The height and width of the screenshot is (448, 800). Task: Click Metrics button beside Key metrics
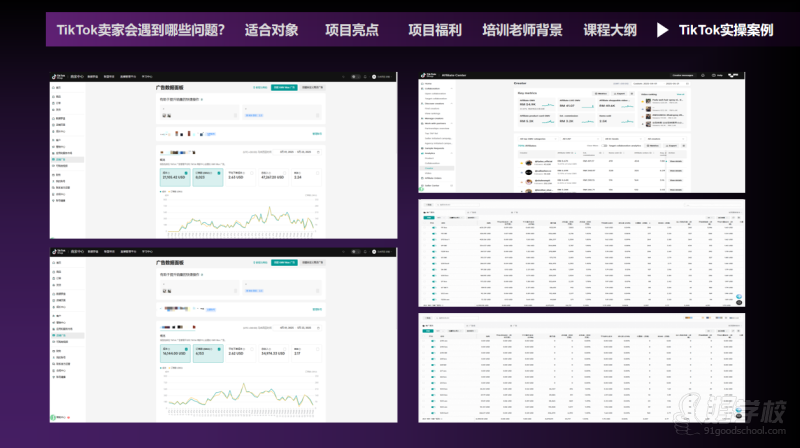[x=601, y=93]
